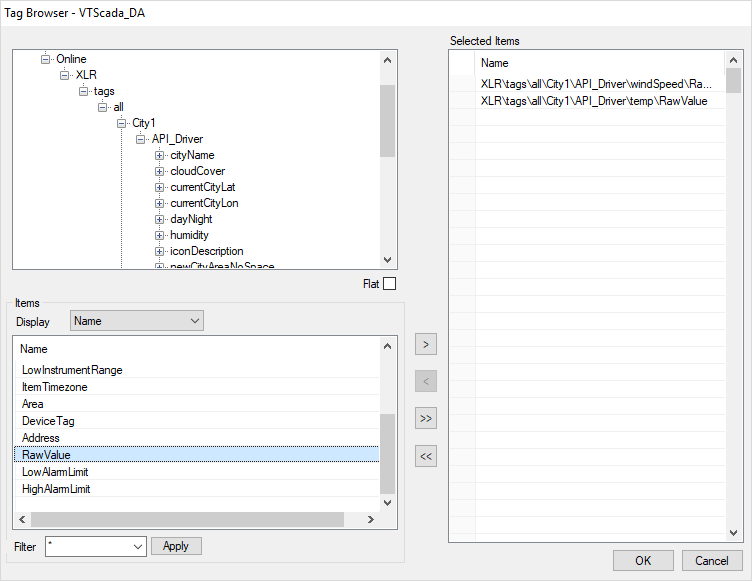Add all items with the >> button

click(x=425, y=418)
